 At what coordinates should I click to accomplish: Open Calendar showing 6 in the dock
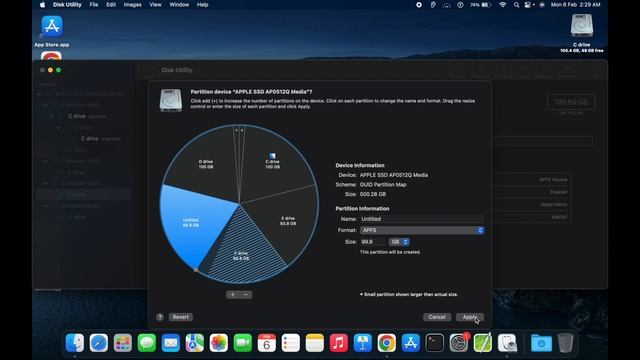[x=267, y=342]
